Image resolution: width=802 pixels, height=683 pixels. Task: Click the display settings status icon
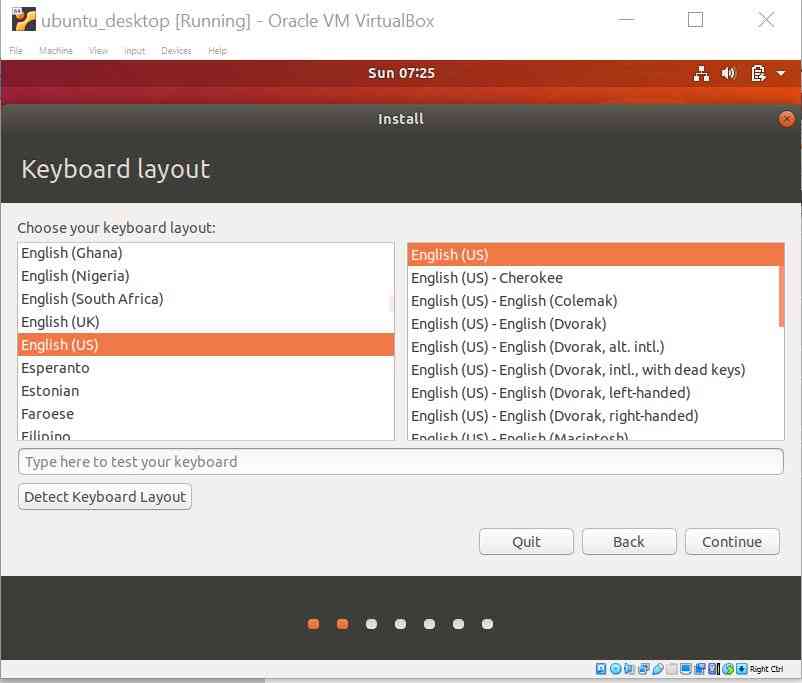[x=686, y=669]
